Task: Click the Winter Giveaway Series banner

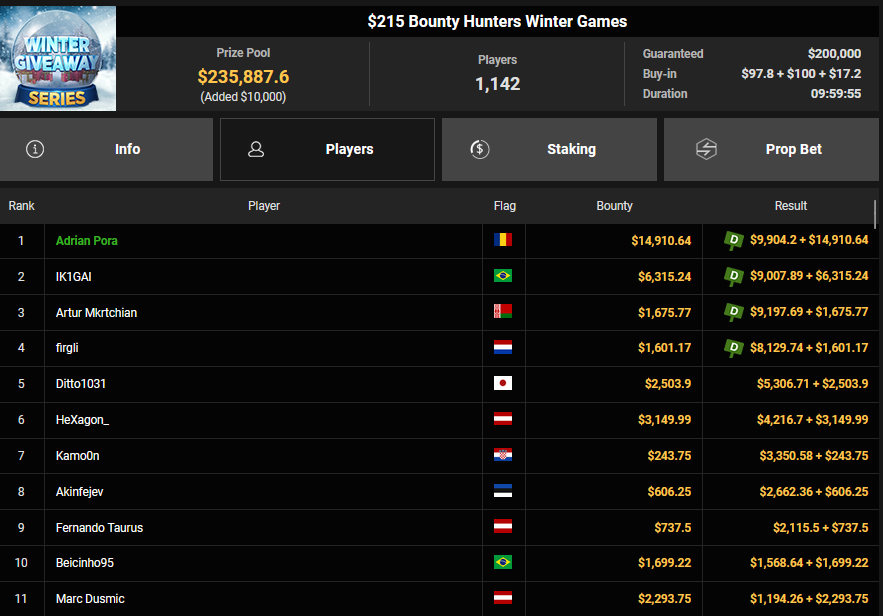Action: (58, 58)
